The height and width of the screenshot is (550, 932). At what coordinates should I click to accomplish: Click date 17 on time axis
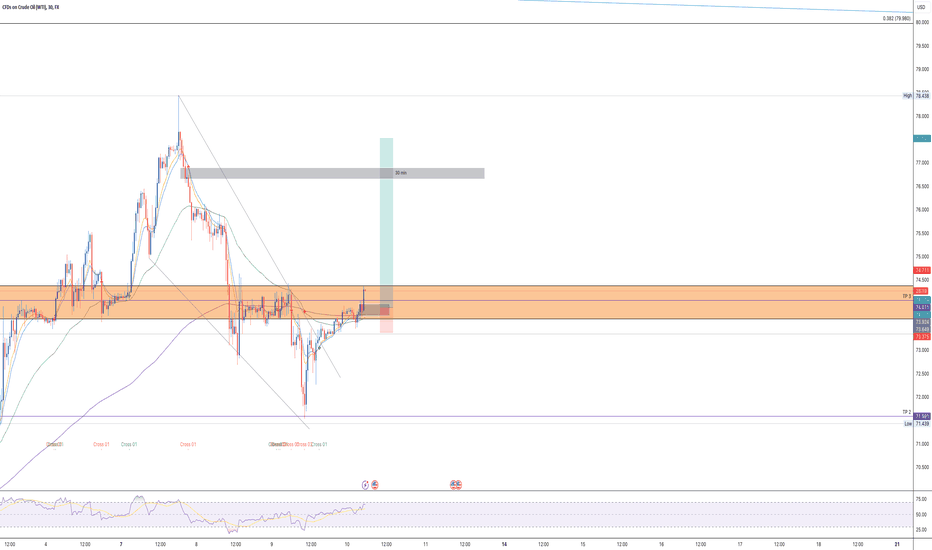click(x=740, y=544)
